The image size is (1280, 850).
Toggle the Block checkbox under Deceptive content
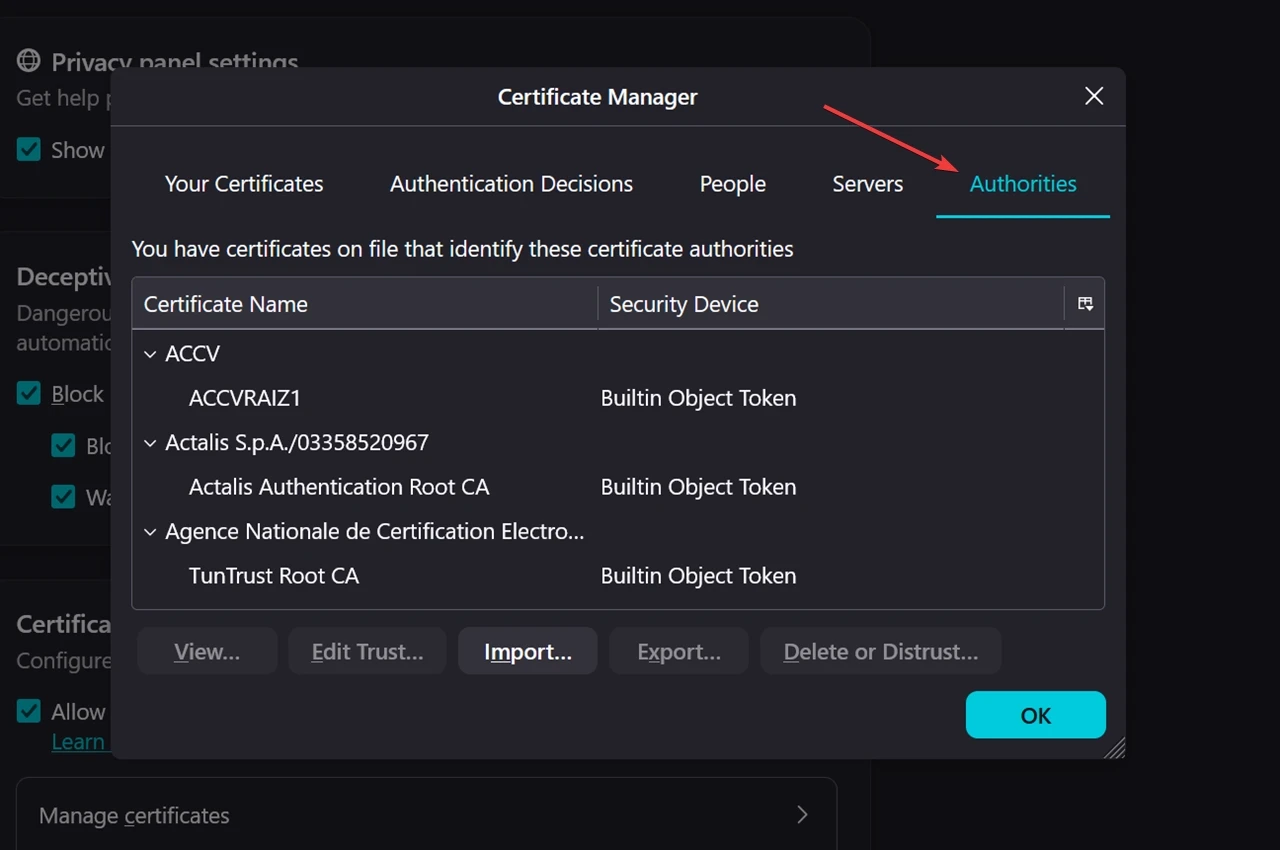coord(29,394)
